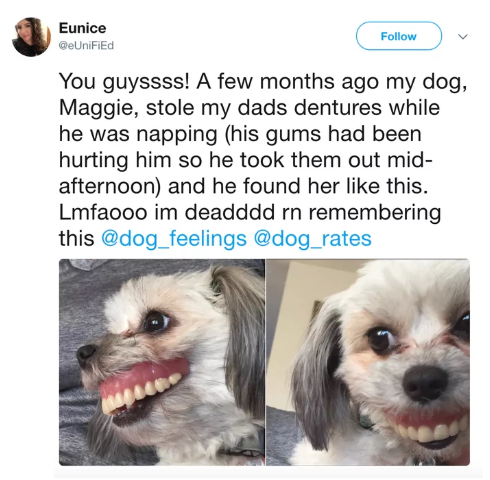Open the left dog photo with dentures
Viewport: 490px width, 480px height.
162,362
